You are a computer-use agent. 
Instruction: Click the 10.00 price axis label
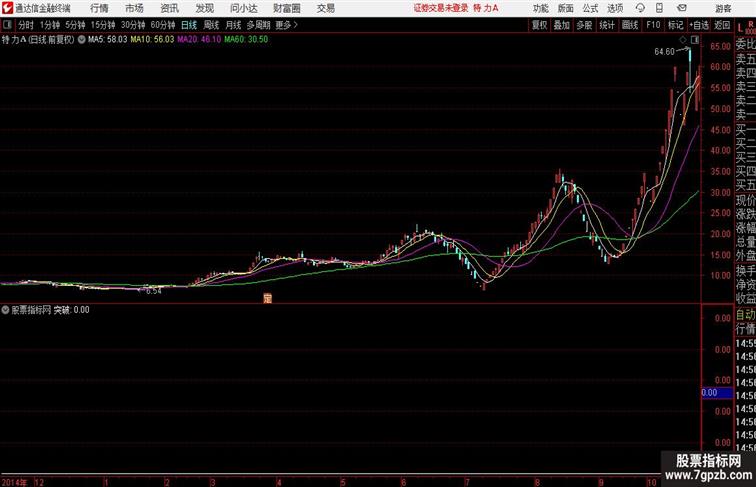pos(720,276)
